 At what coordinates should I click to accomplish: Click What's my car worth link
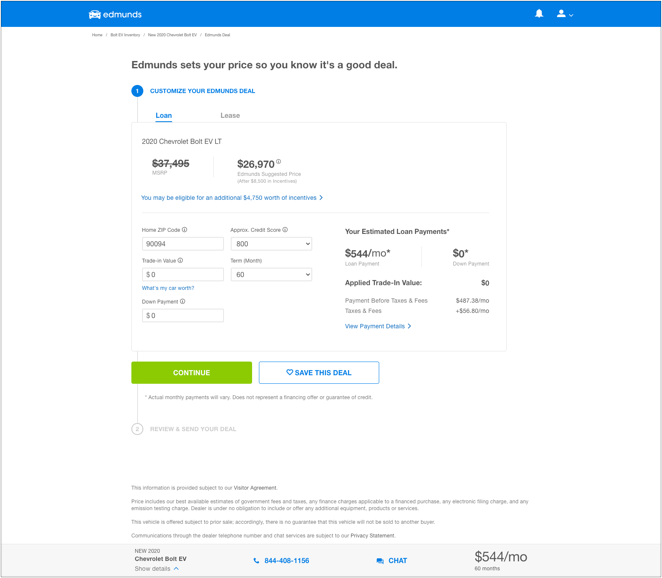click(x=168, y=288)
